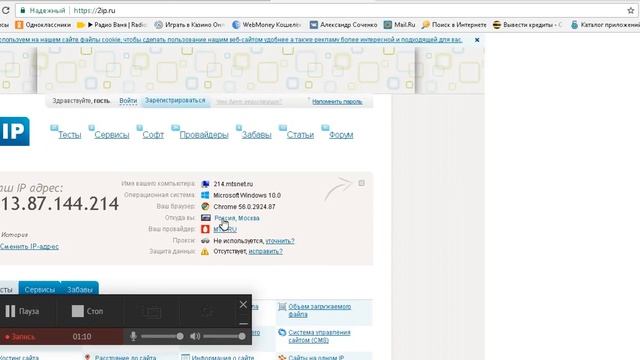Dismiss the cookie notice with X
The width and height of the screenshot is (640, 360).
477,40
